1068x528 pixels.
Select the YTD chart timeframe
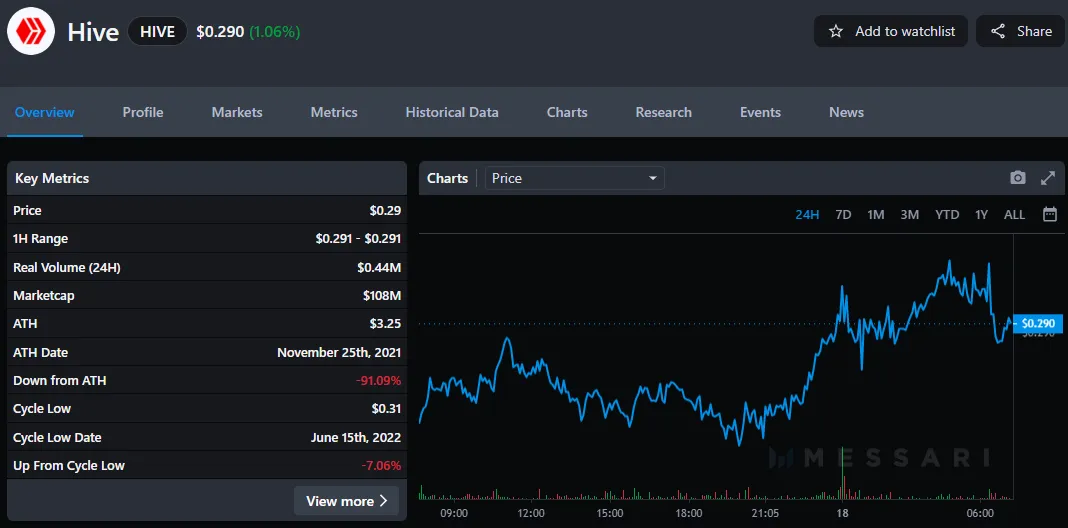coord(947,215)
